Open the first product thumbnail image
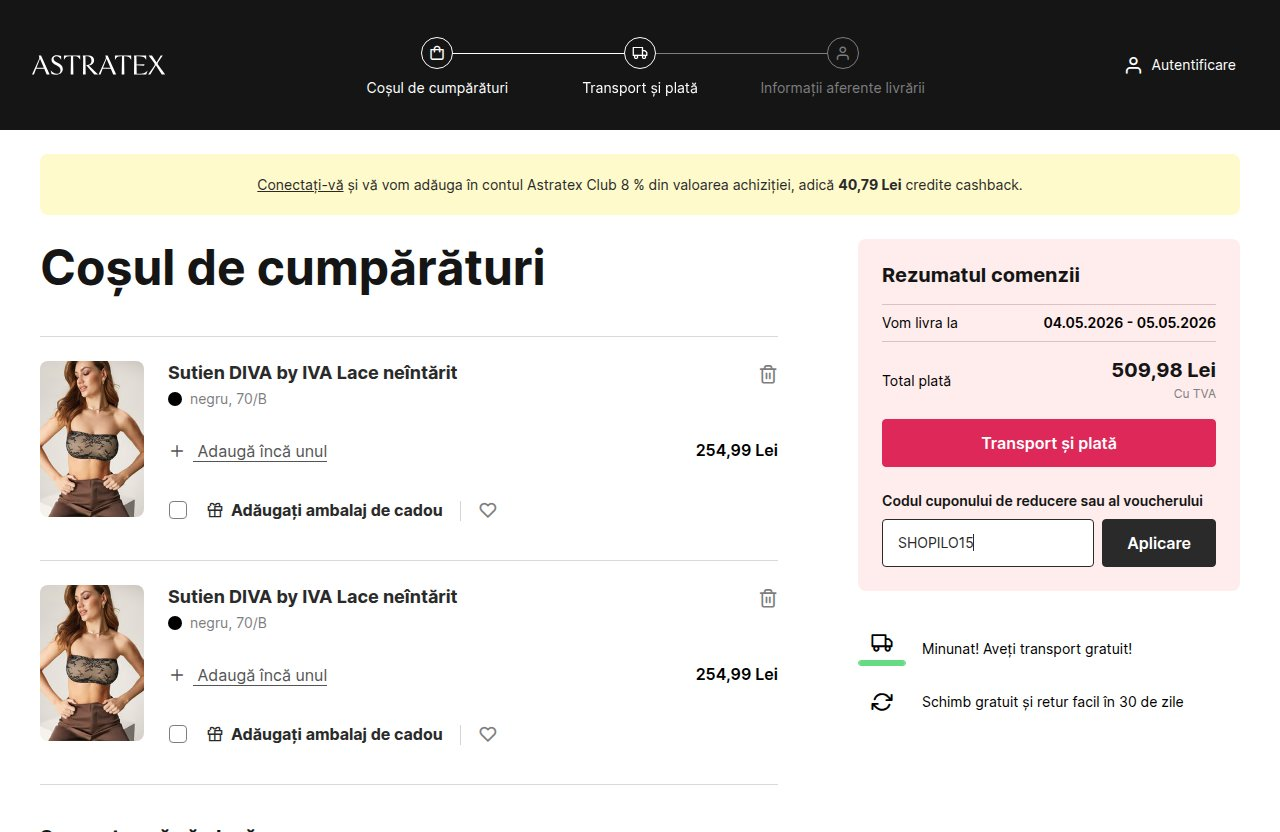The height and width of the screenshot is (832, 1280). pos(92,439)
